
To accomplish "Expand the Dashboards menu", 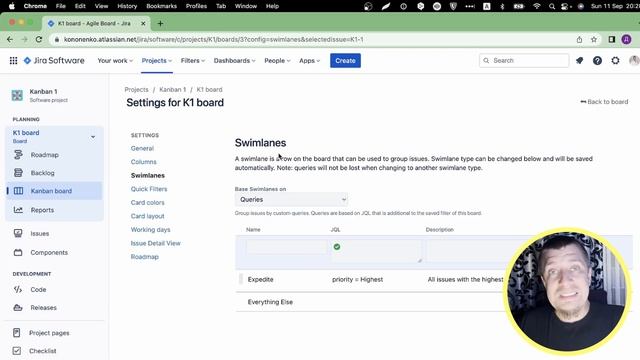I will [x=235, y=60].
